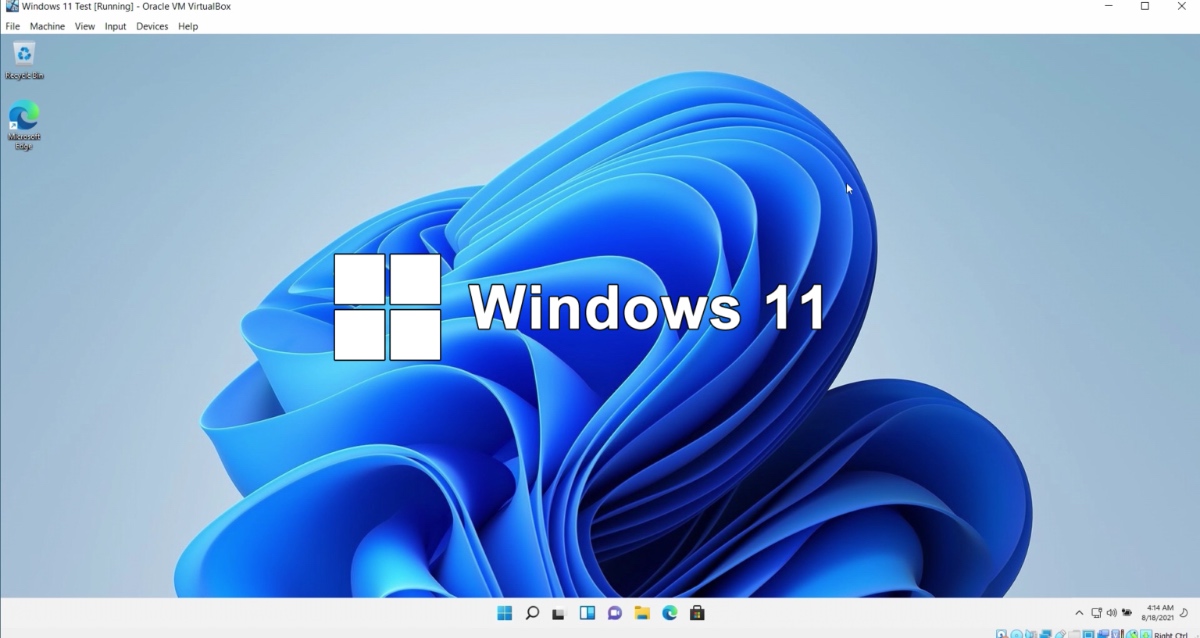Screen dimensions: 1200x638
Task: Click the guest network tray icon
Action: tap(1096, 613)
